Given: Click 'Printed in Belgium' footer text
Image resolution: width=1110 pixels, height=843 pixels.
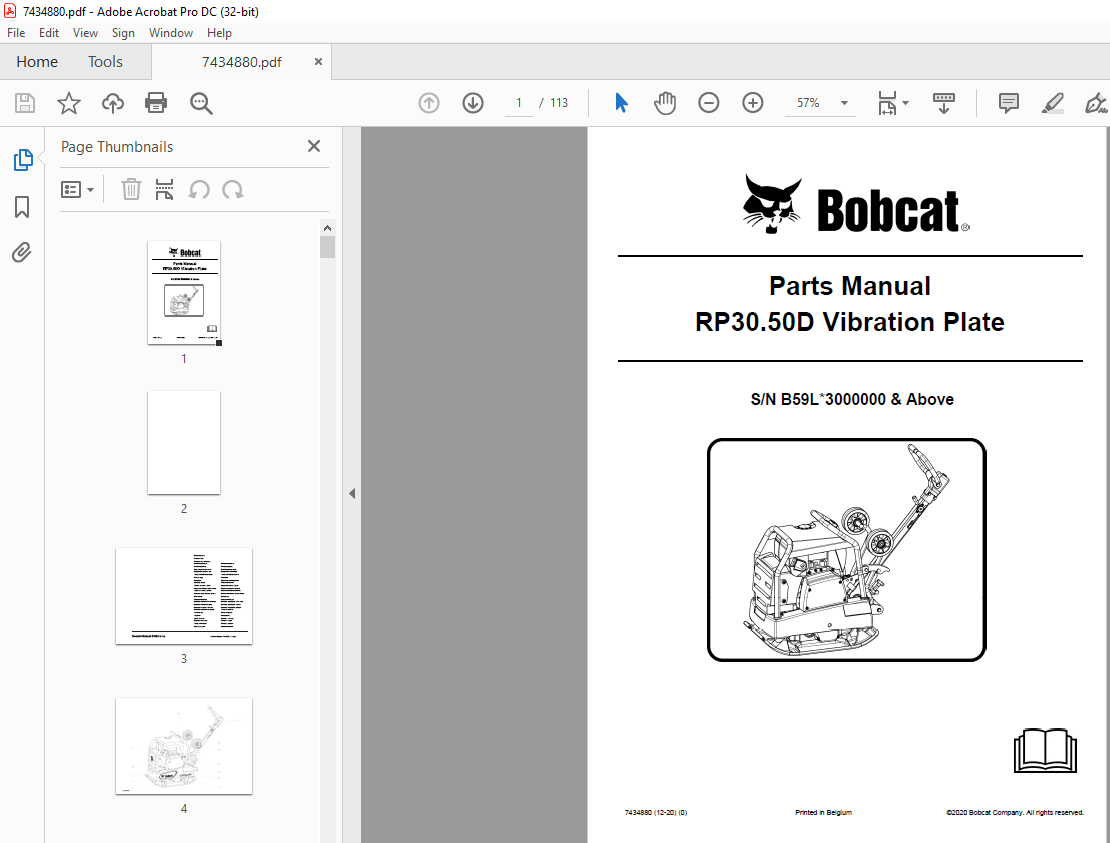Looking at the screenshot, I should (x=823, y=813).
